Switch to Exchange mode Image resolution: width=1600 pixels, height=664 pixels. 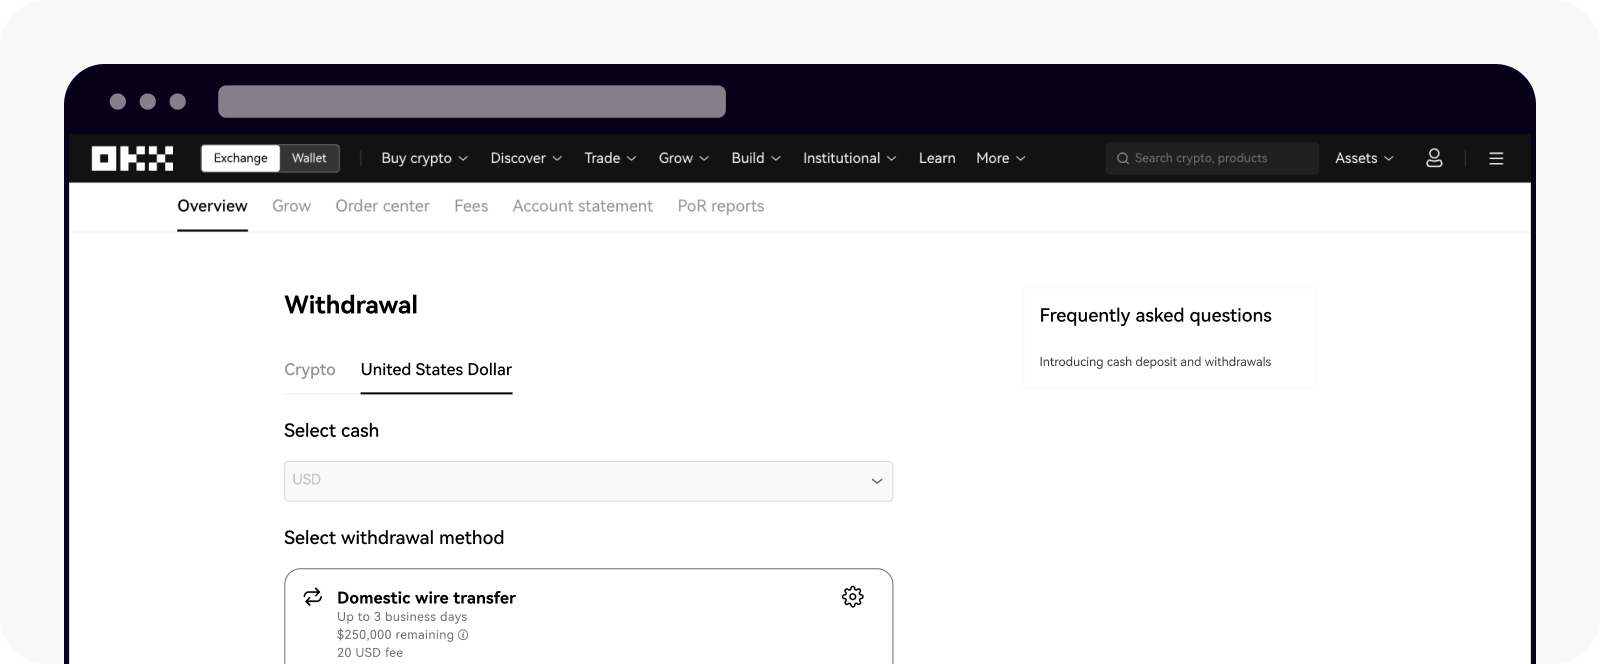[x=240, y=158]
